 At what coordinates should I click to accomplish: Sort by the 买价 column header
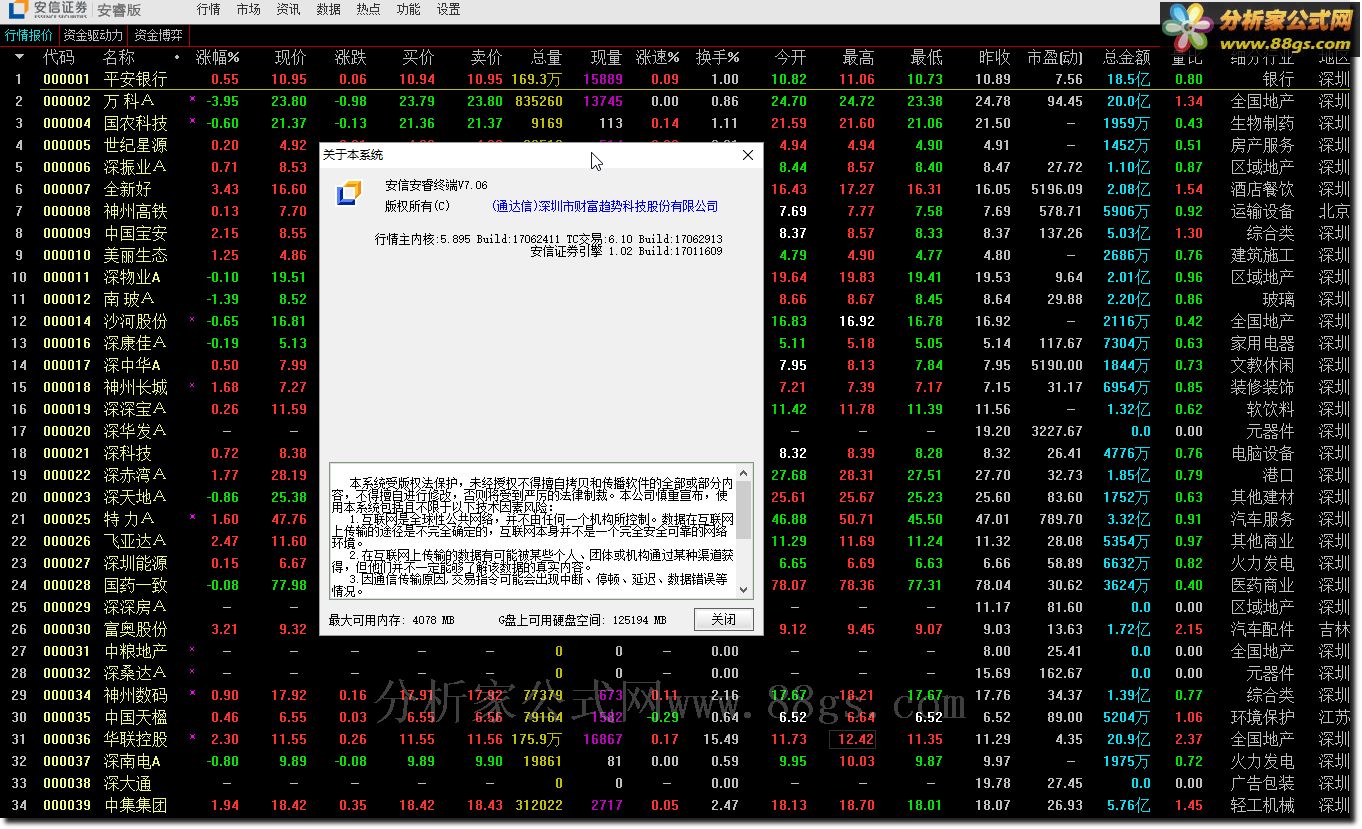click(418, 57)
